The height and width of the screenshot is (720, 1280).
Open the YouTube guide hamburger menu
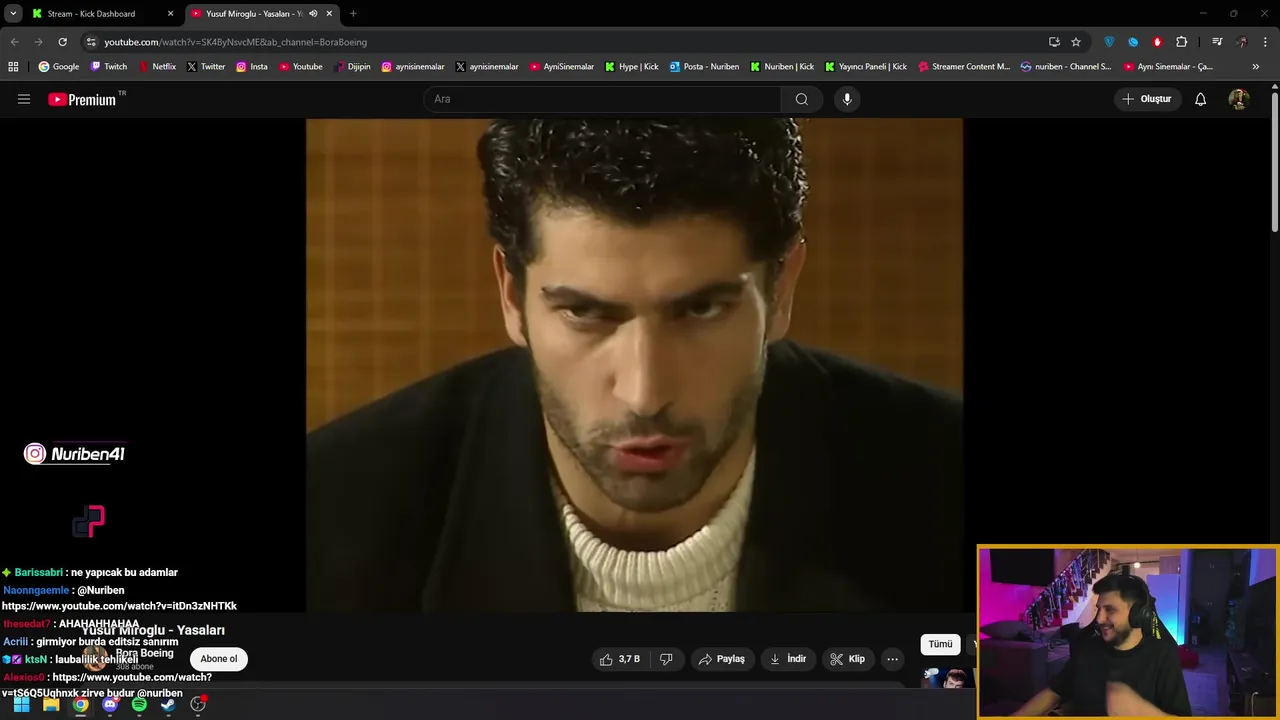click(x=24, y=99)
